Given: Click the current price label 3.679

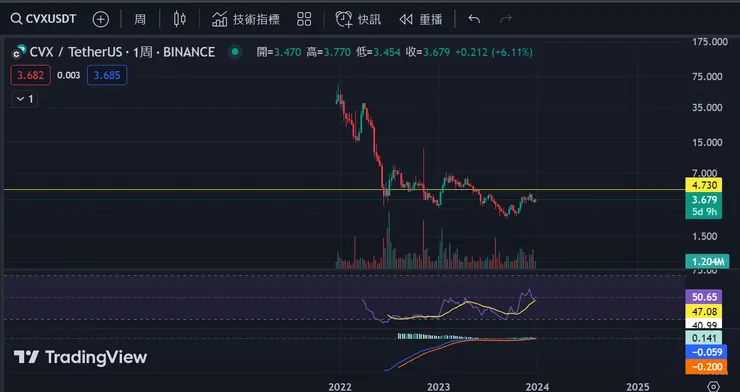Looking at the screenshot, I should click(x=704, y=200).
